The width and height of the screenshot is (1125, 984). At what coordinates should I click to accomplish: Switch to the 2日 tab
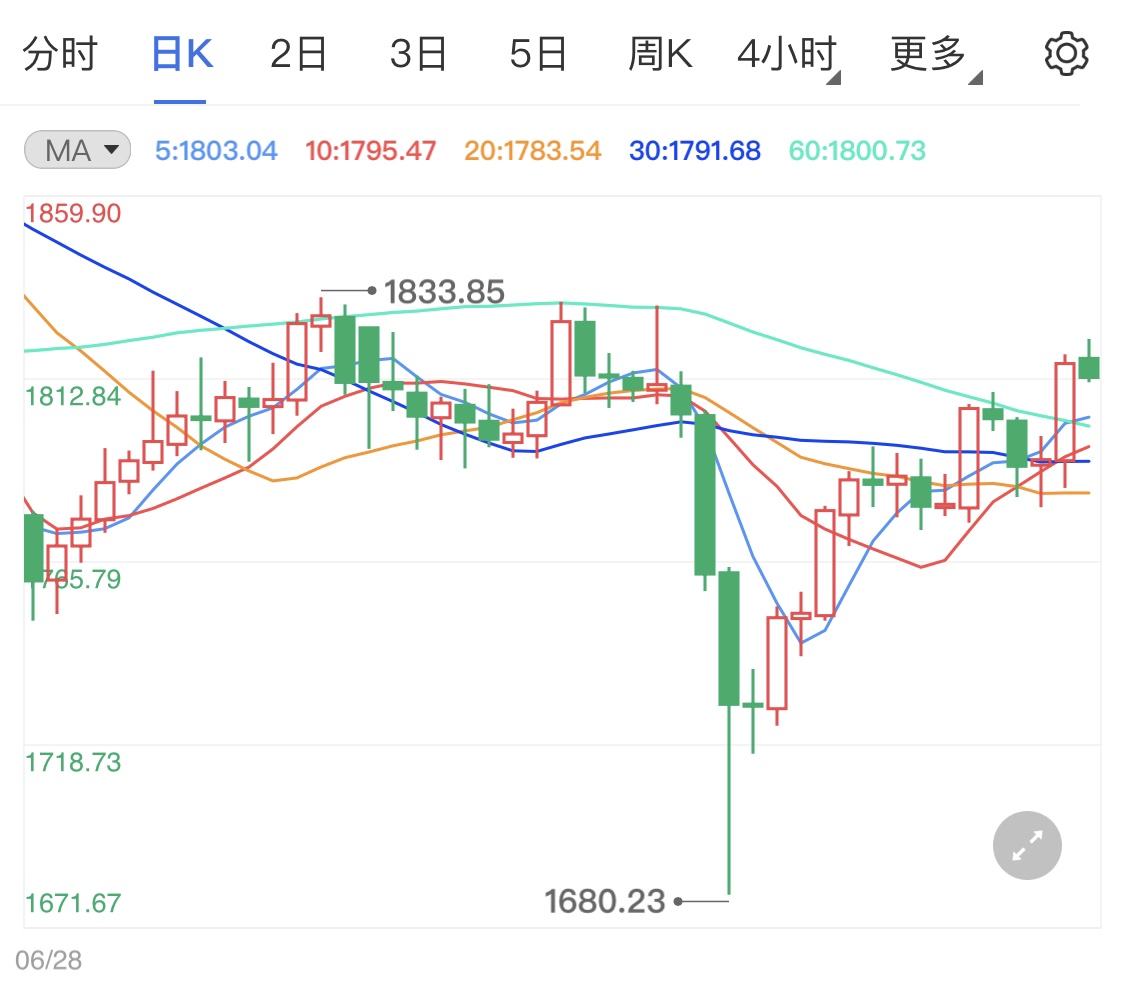click(298, 55)
